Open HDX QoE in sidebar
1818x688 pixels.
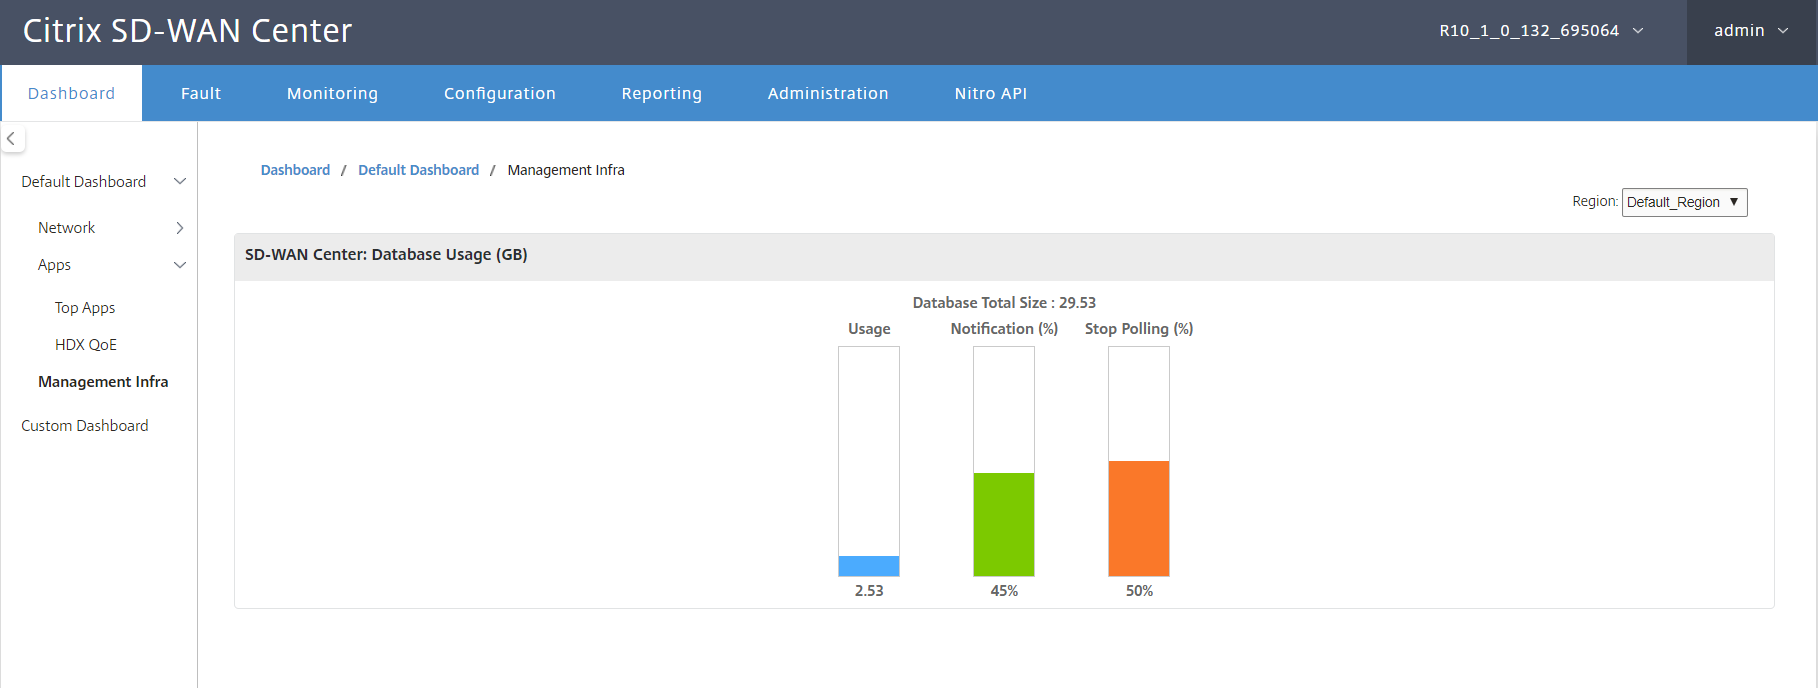pos(86,345)
